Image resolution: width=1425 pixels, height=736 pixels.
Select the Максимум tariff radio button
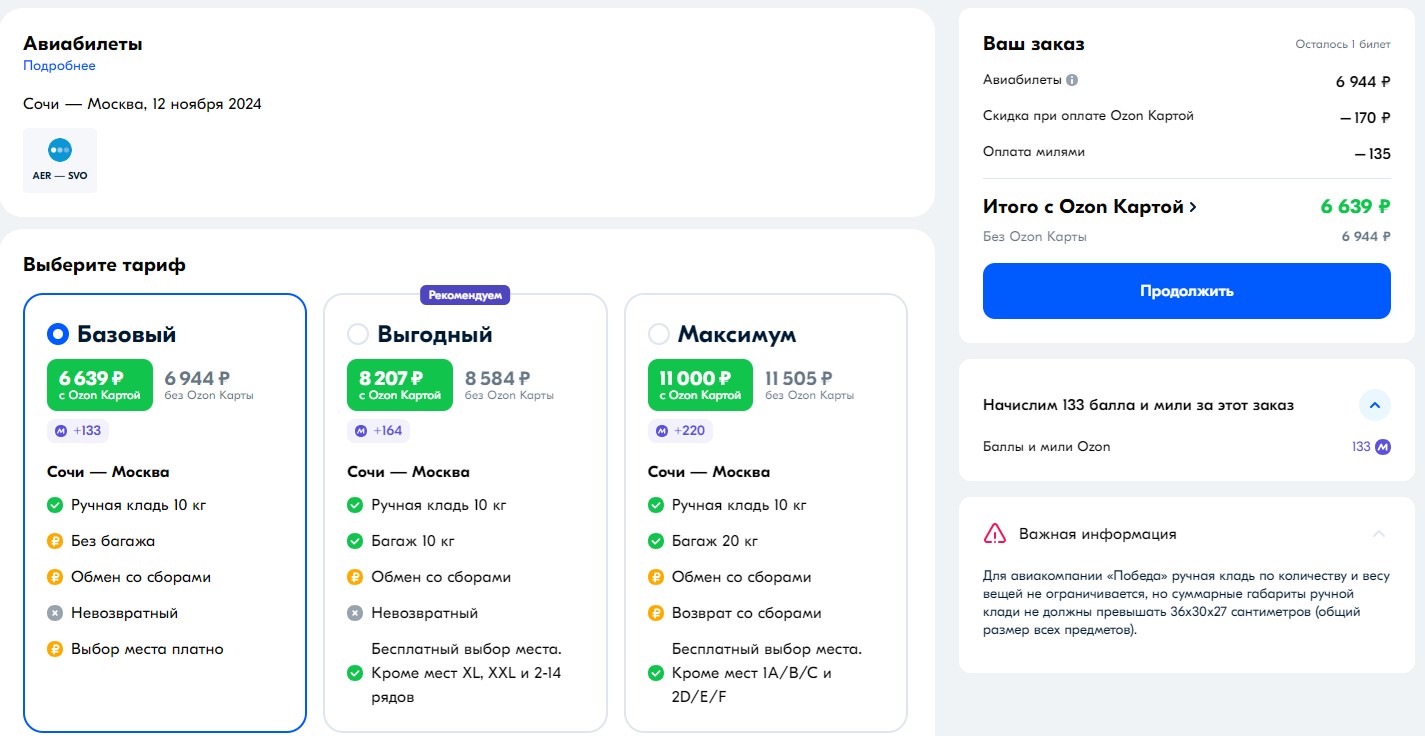[659, 334]
